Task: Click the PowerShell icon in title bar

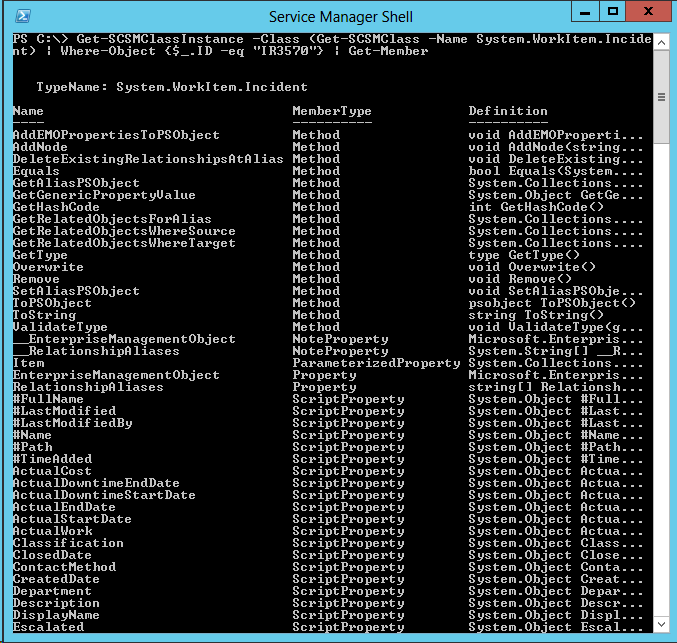Action: 22,16
